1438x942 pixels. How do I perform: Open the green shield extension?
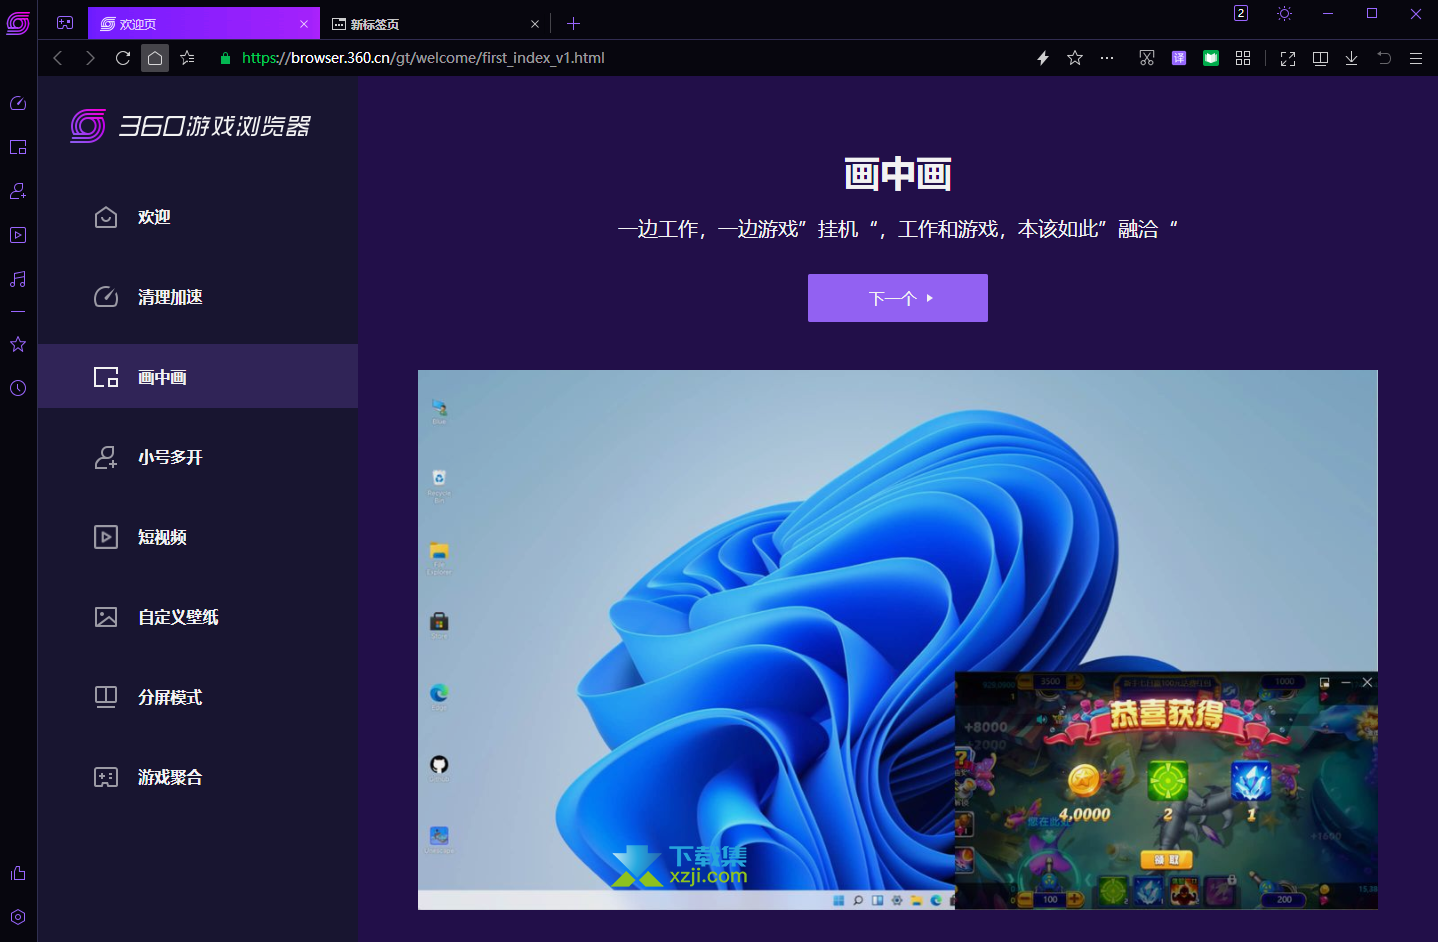(1211, 58)
